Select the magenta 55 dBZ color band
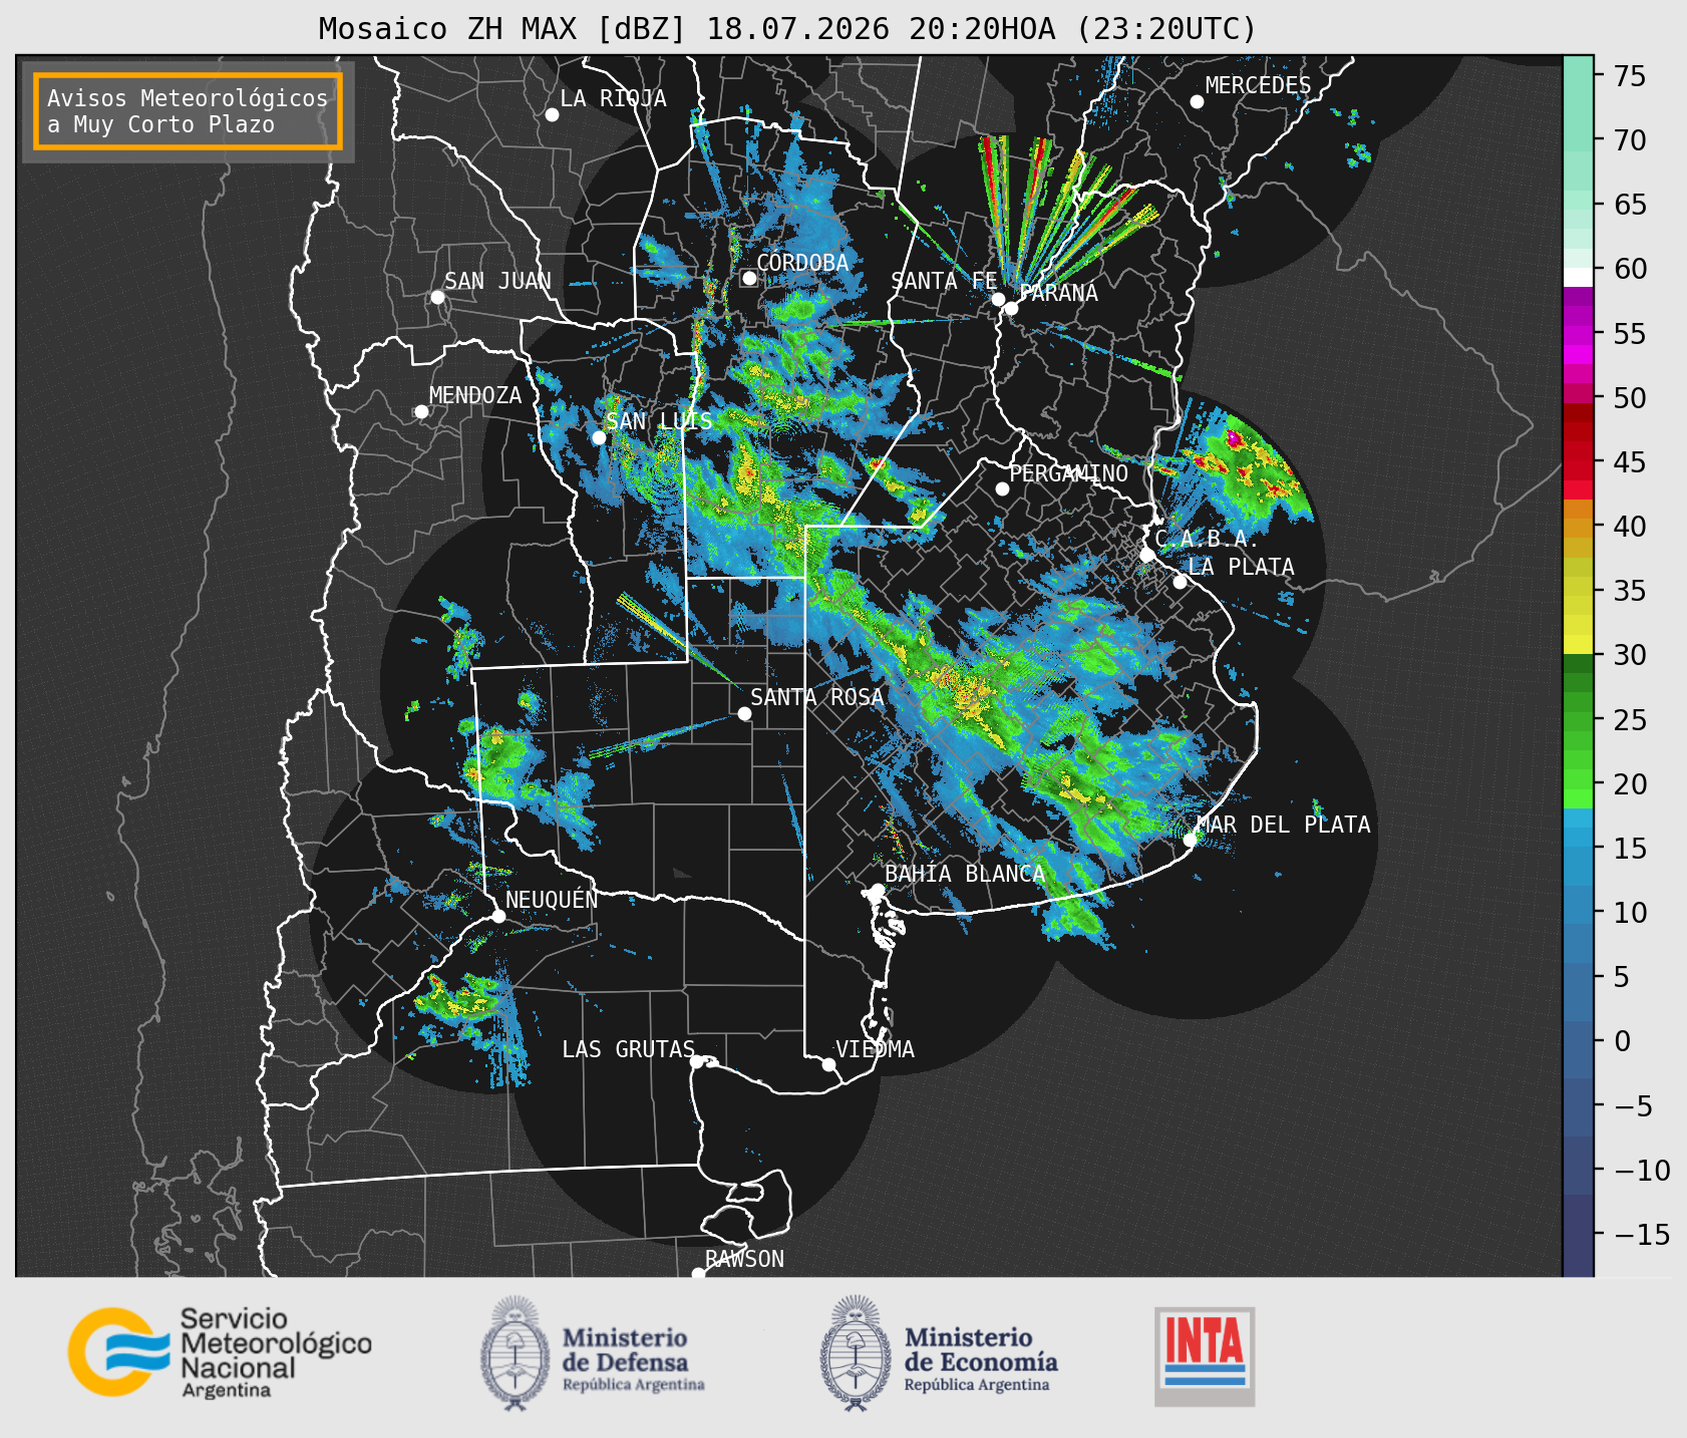This screenshot has width=1687, height=1438. pyautogui.click(x=1578, y=333)
